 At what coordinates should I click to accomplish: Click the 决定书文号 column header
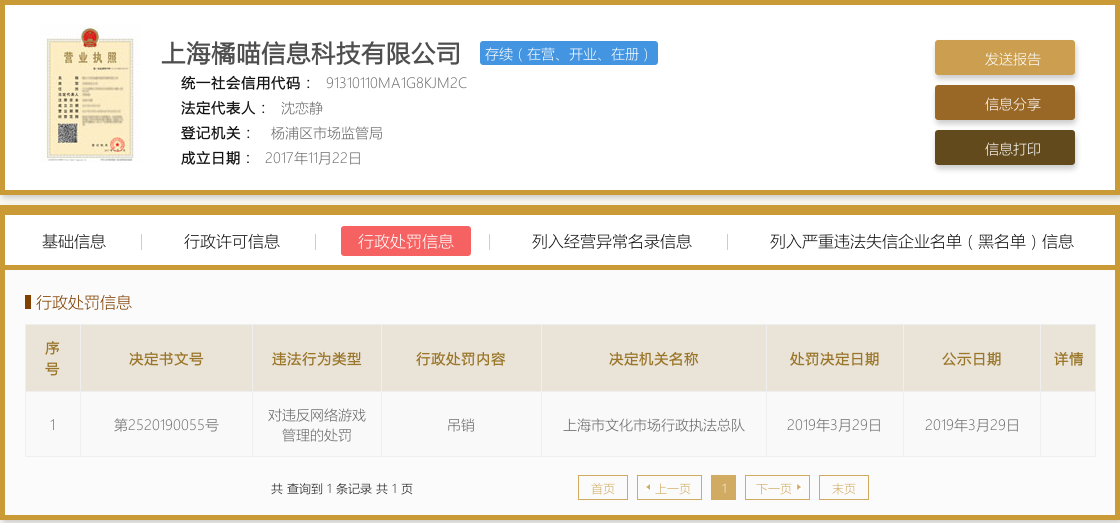coord(166,358)
